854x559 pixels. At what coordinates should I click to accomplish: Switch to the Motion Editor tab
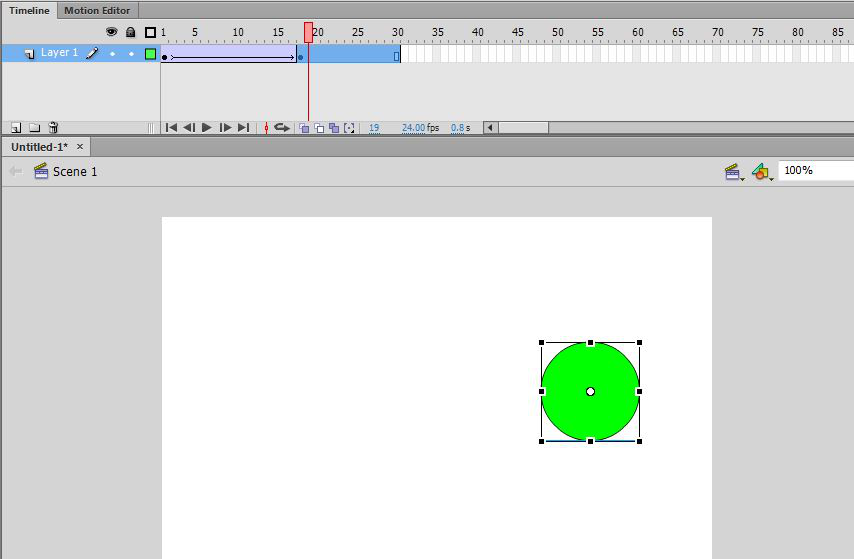click(x=97, y=10)
